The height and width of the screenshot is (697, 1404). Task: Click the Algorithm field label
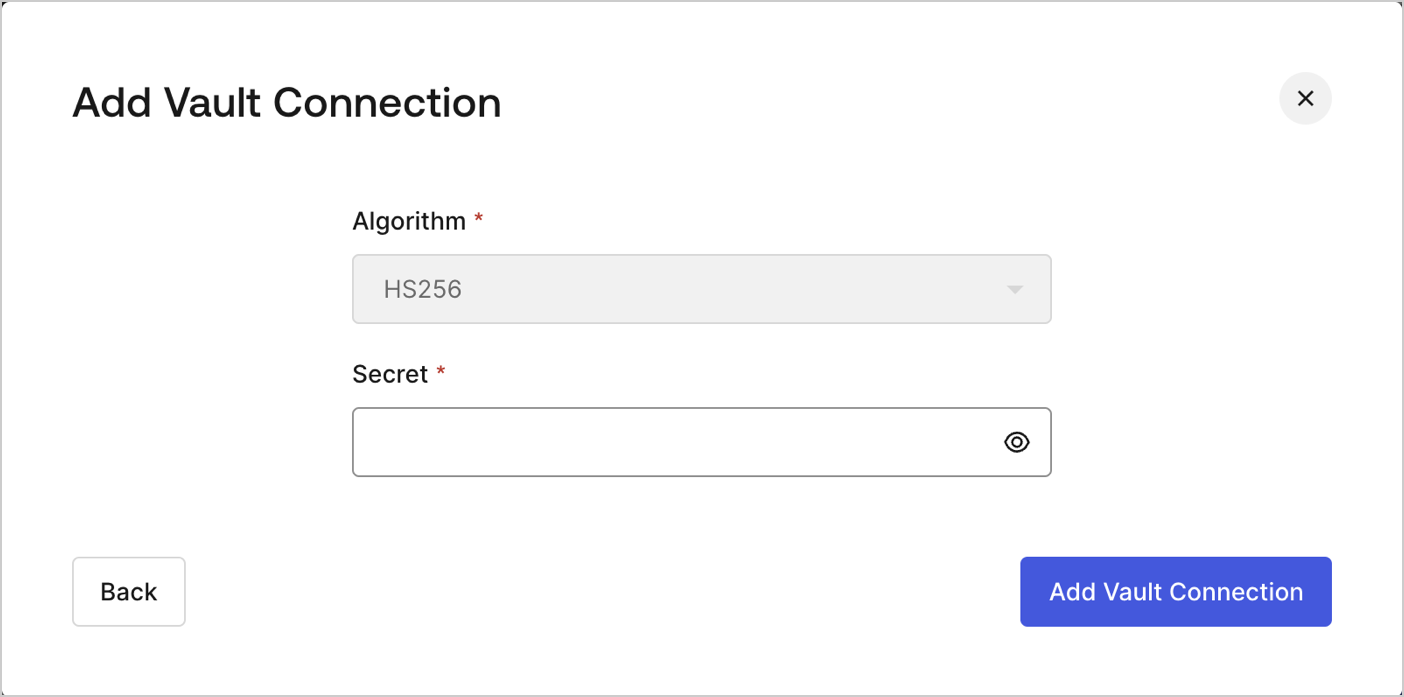410,221
